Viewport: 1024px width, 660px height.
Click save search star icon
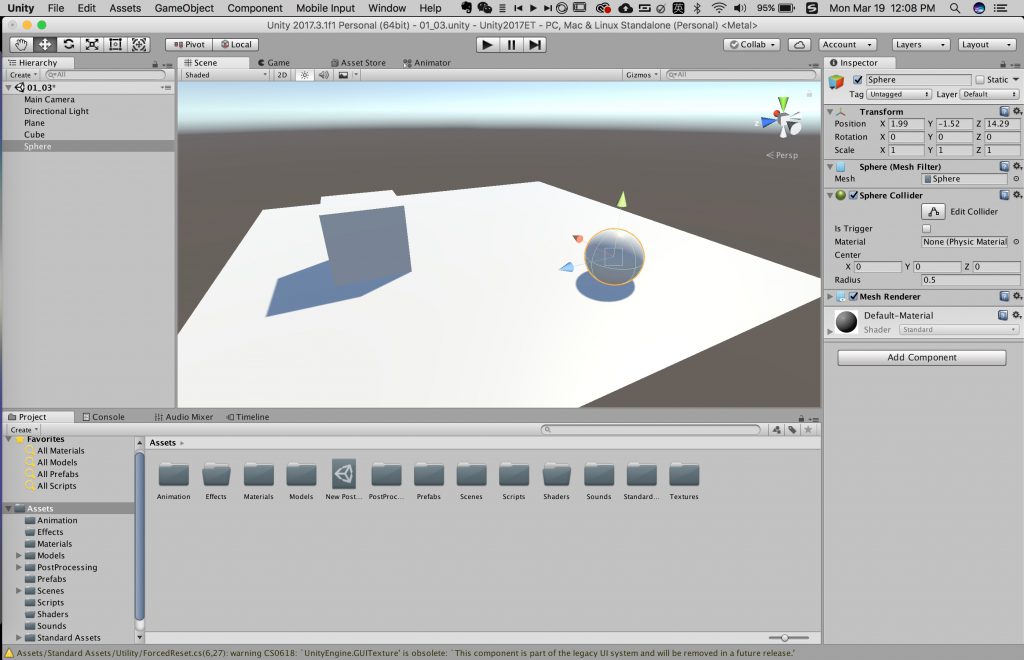tap(808, 430)
